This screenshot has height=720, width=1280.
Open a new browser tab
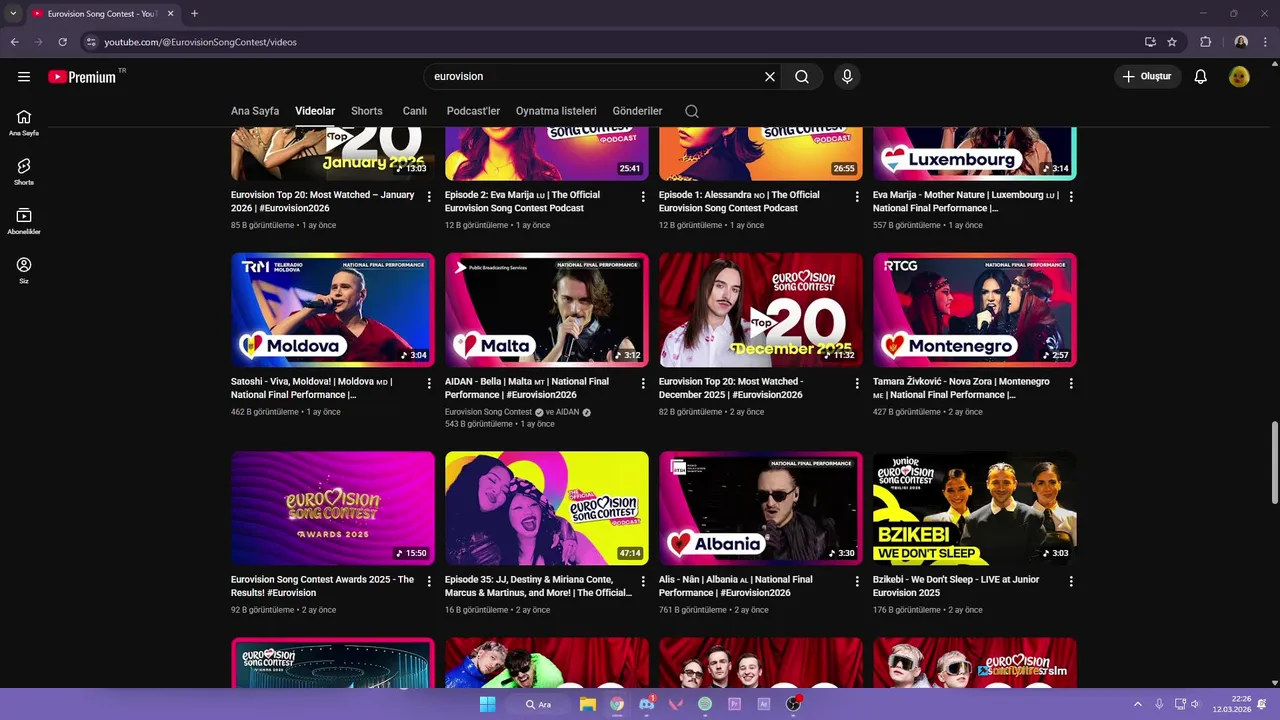pyautogui.click(x=194, y=14)
